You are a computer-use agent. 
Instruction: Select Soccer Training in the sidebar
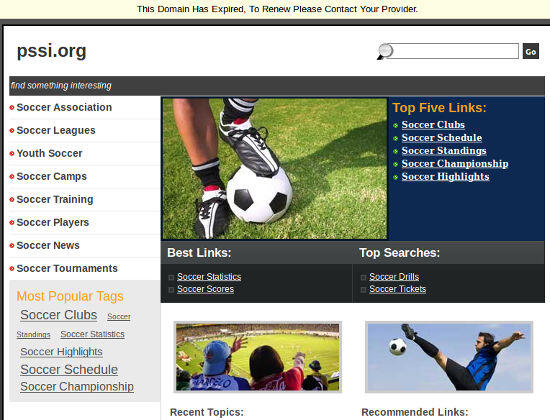(55, 199)
